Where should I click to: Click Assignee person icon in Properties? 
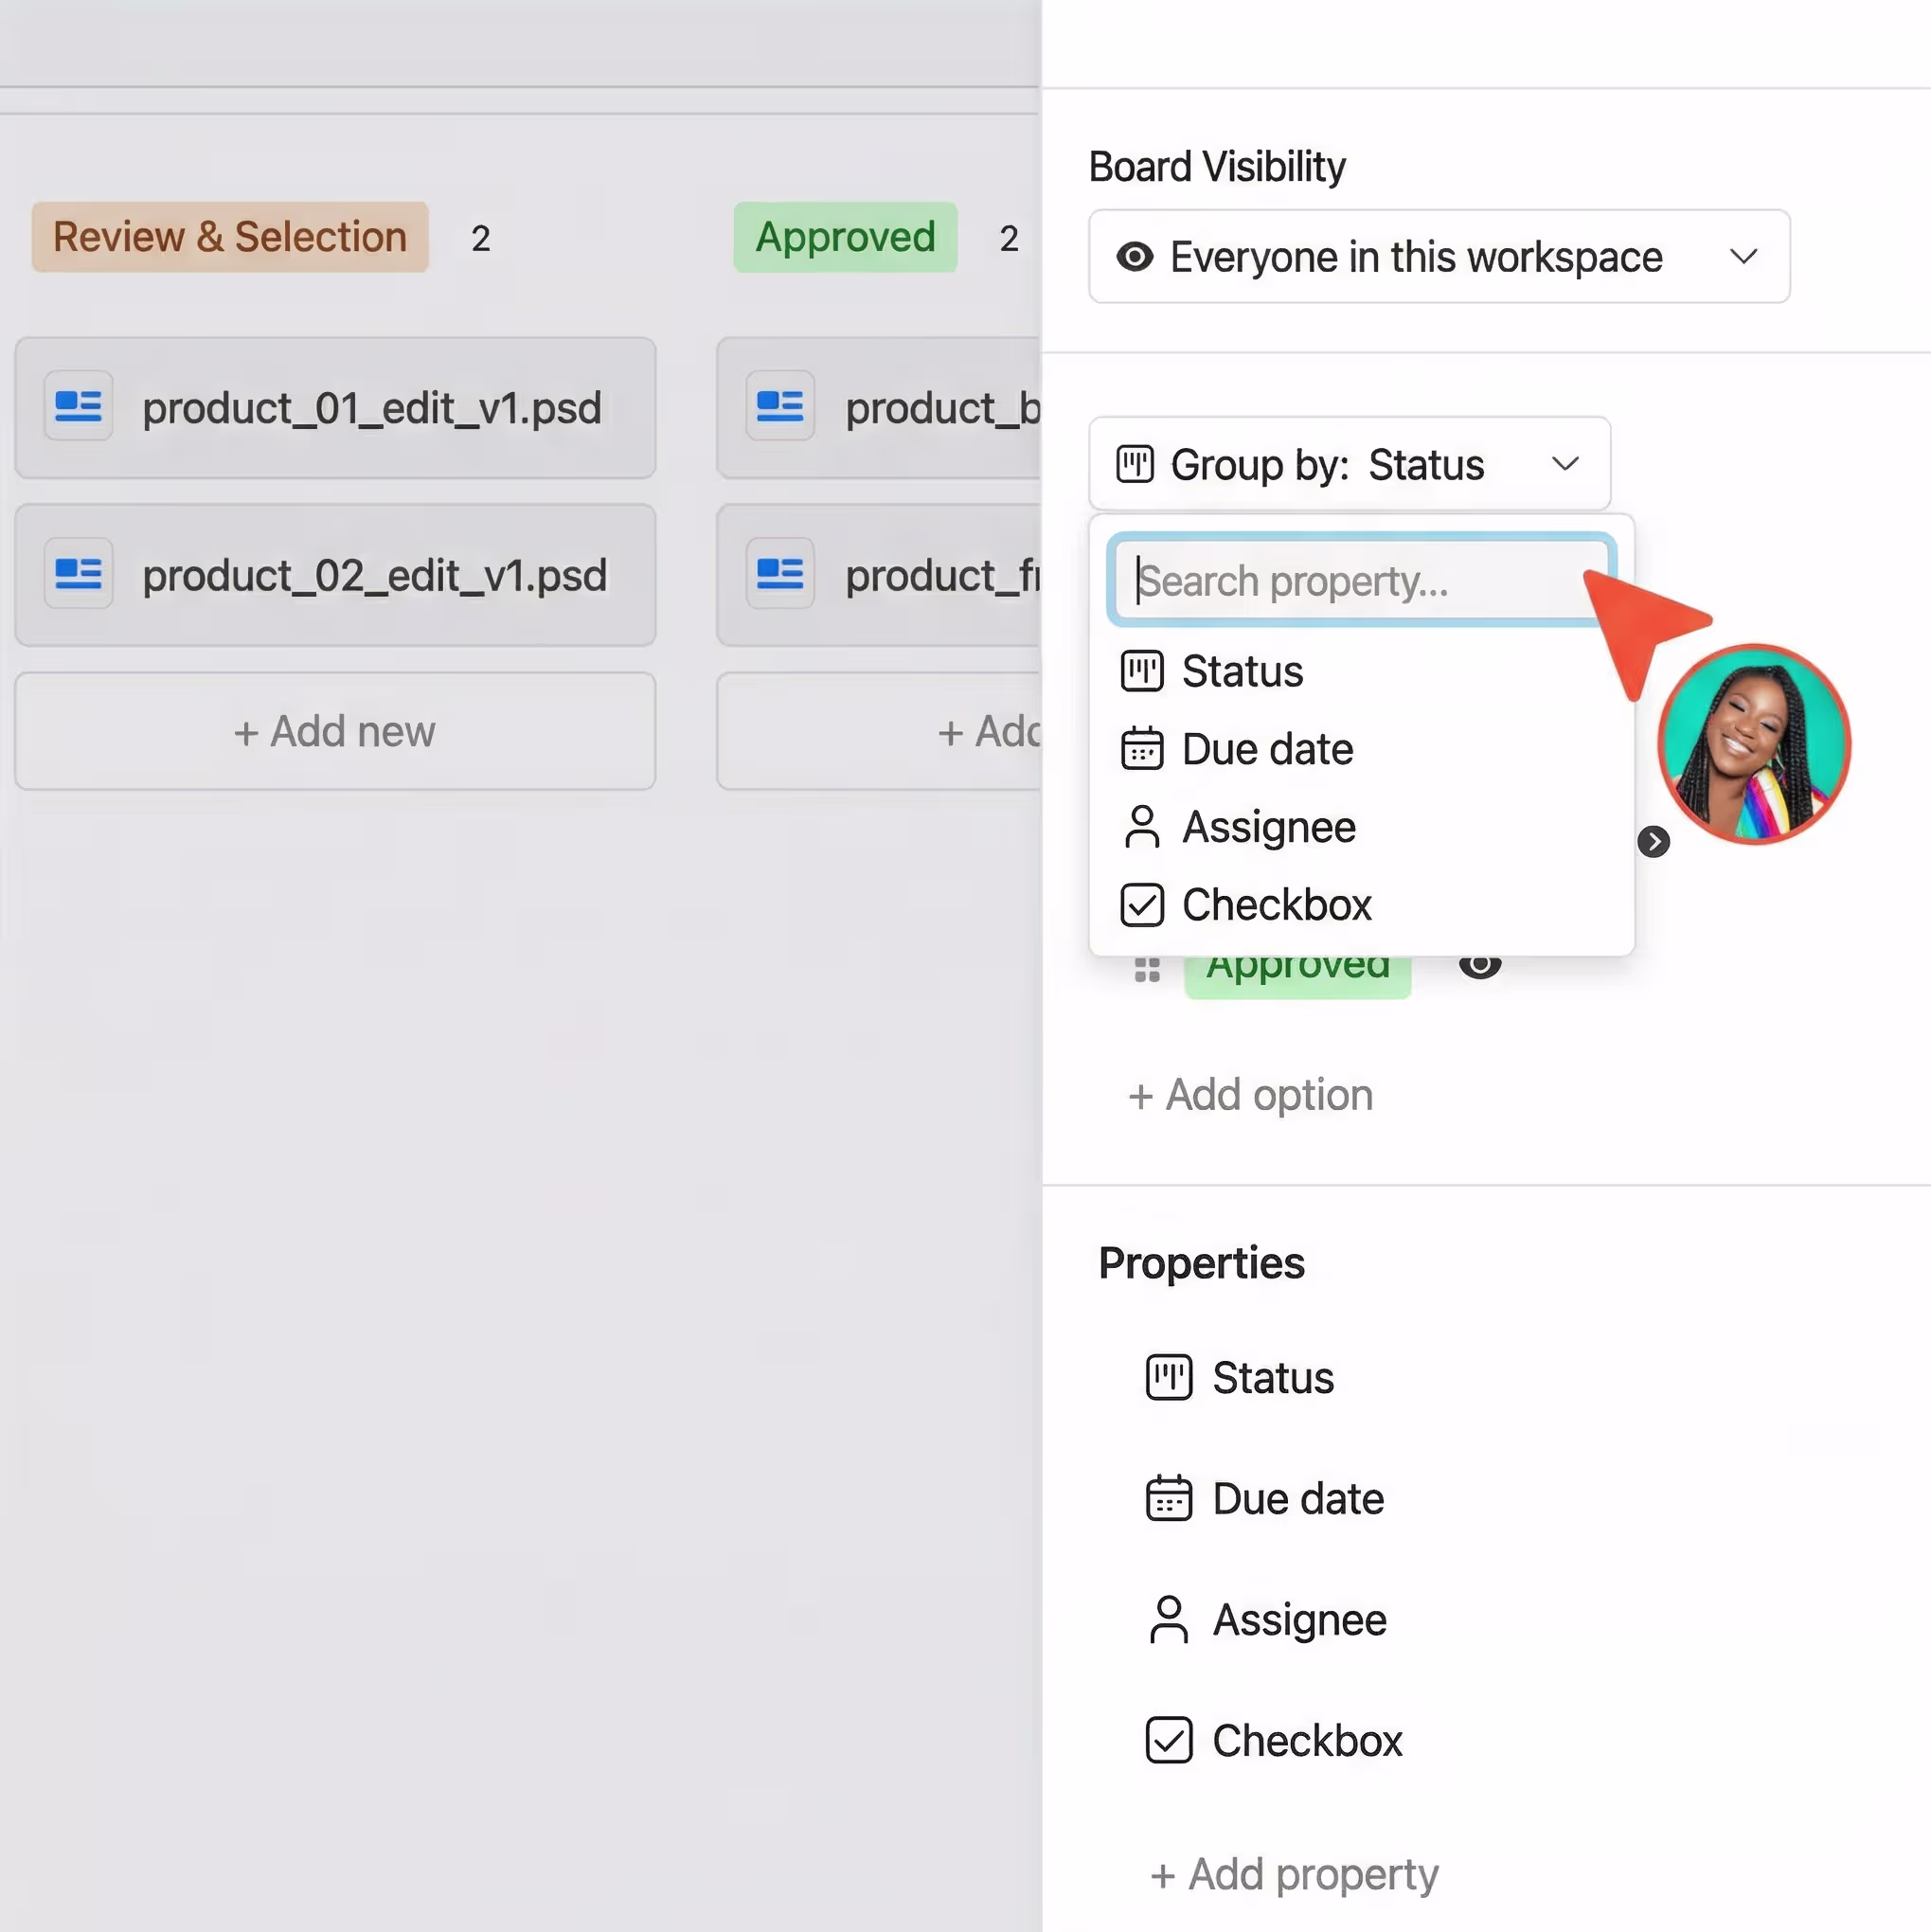click(1168, 1619)
